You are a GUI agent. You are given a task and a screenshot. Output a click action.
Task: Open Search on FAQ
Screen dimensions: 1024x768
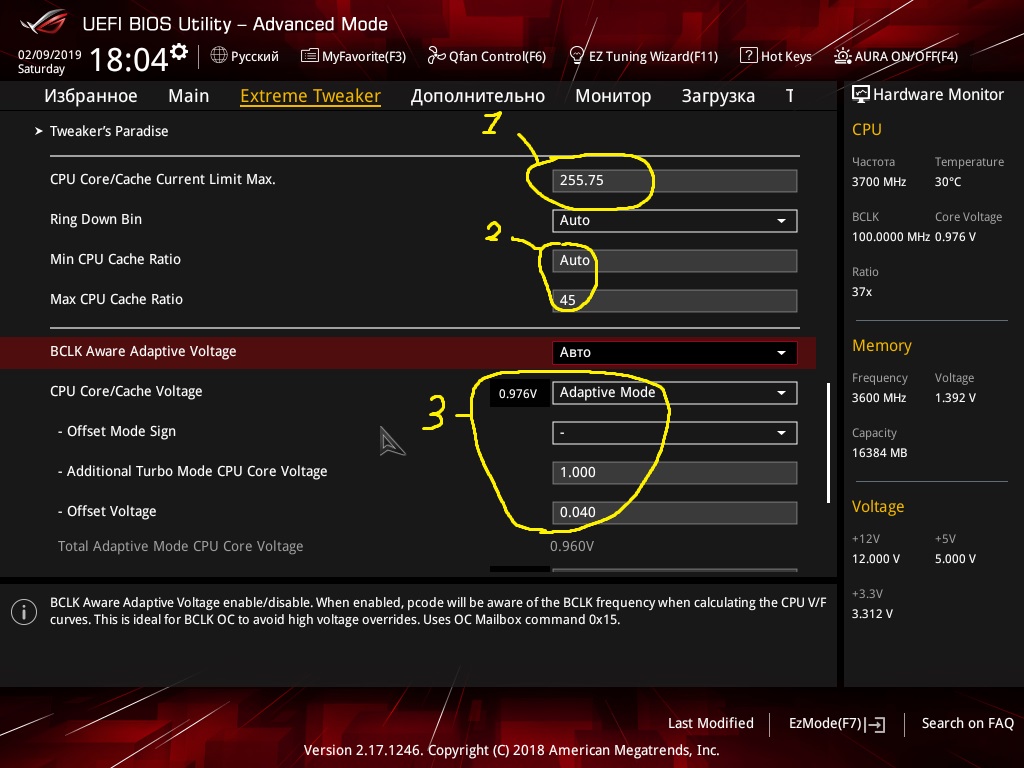coord(967,724)
